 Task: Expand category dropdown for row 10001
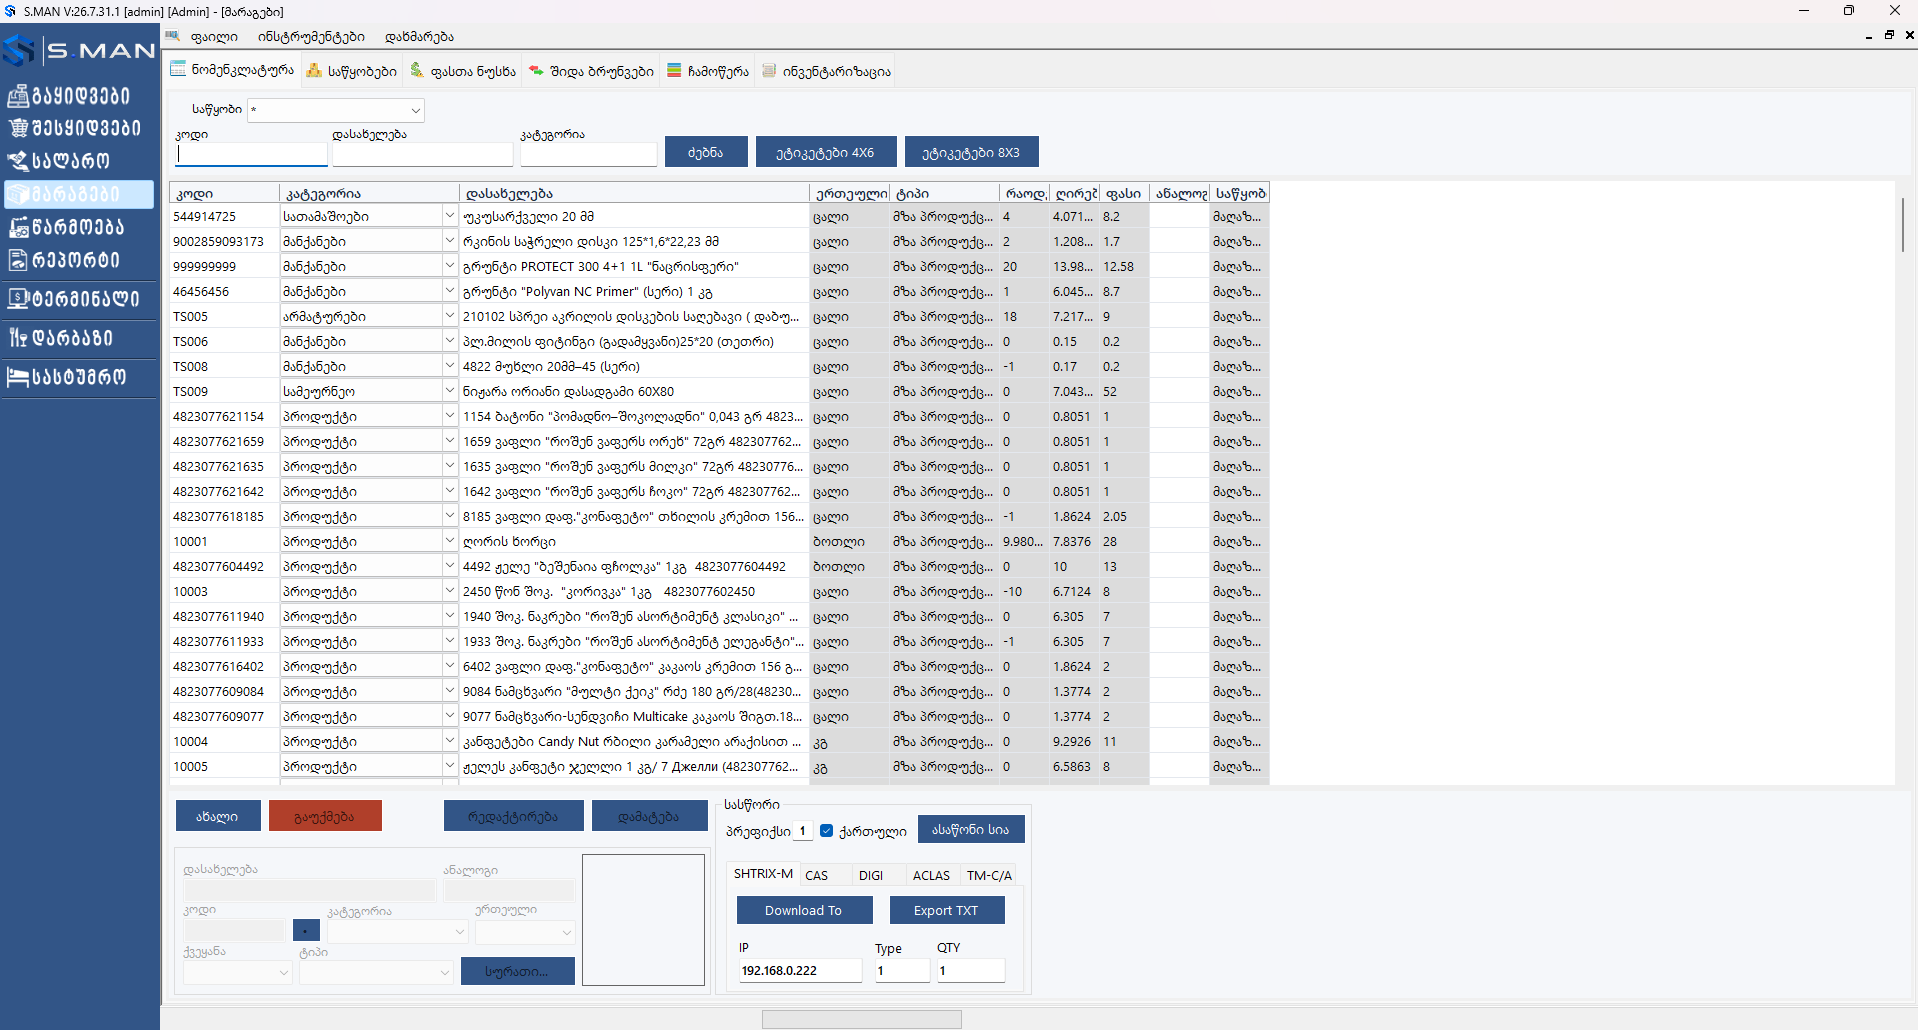pyautogui.click(x=449, y=541)
